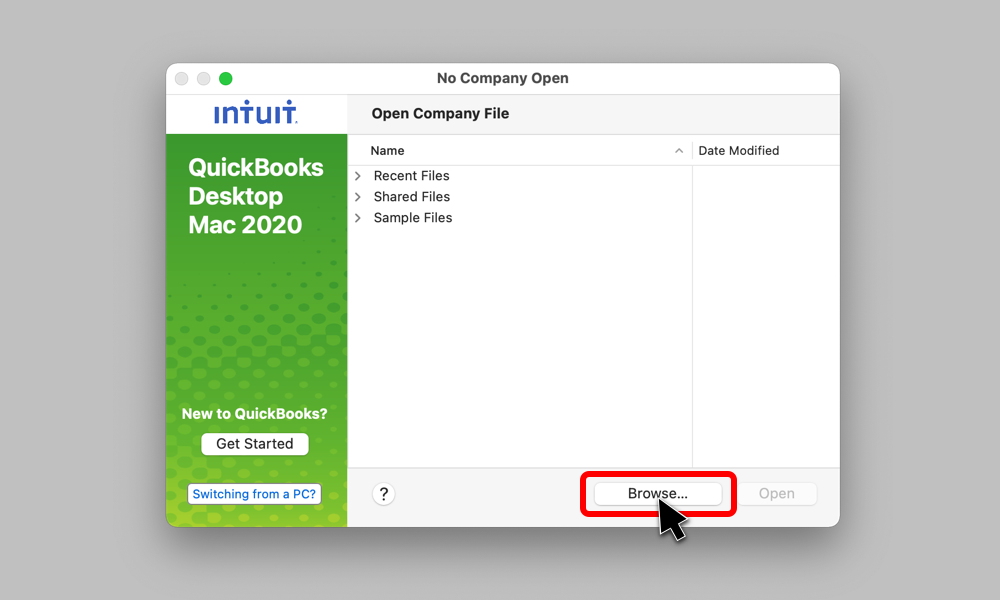
Task: Open help with the question mark icon
Action: pyautogui.click(x=383, y=494)
